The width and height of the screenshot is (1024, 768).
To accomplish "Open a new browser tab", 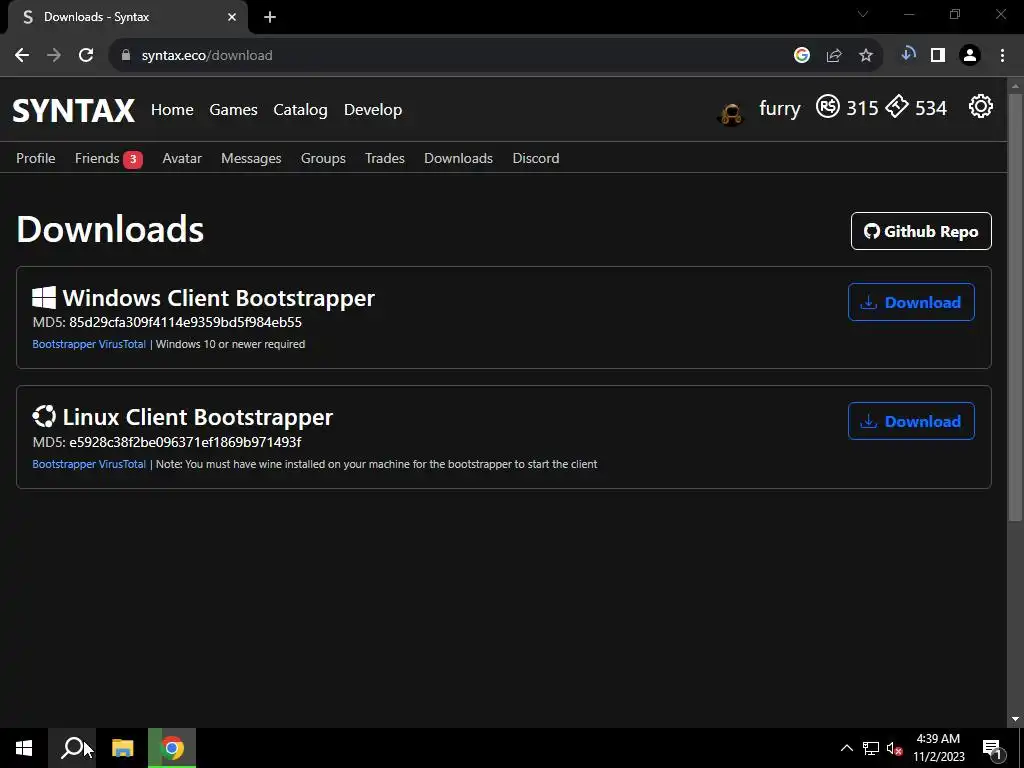I will point(270,17).
